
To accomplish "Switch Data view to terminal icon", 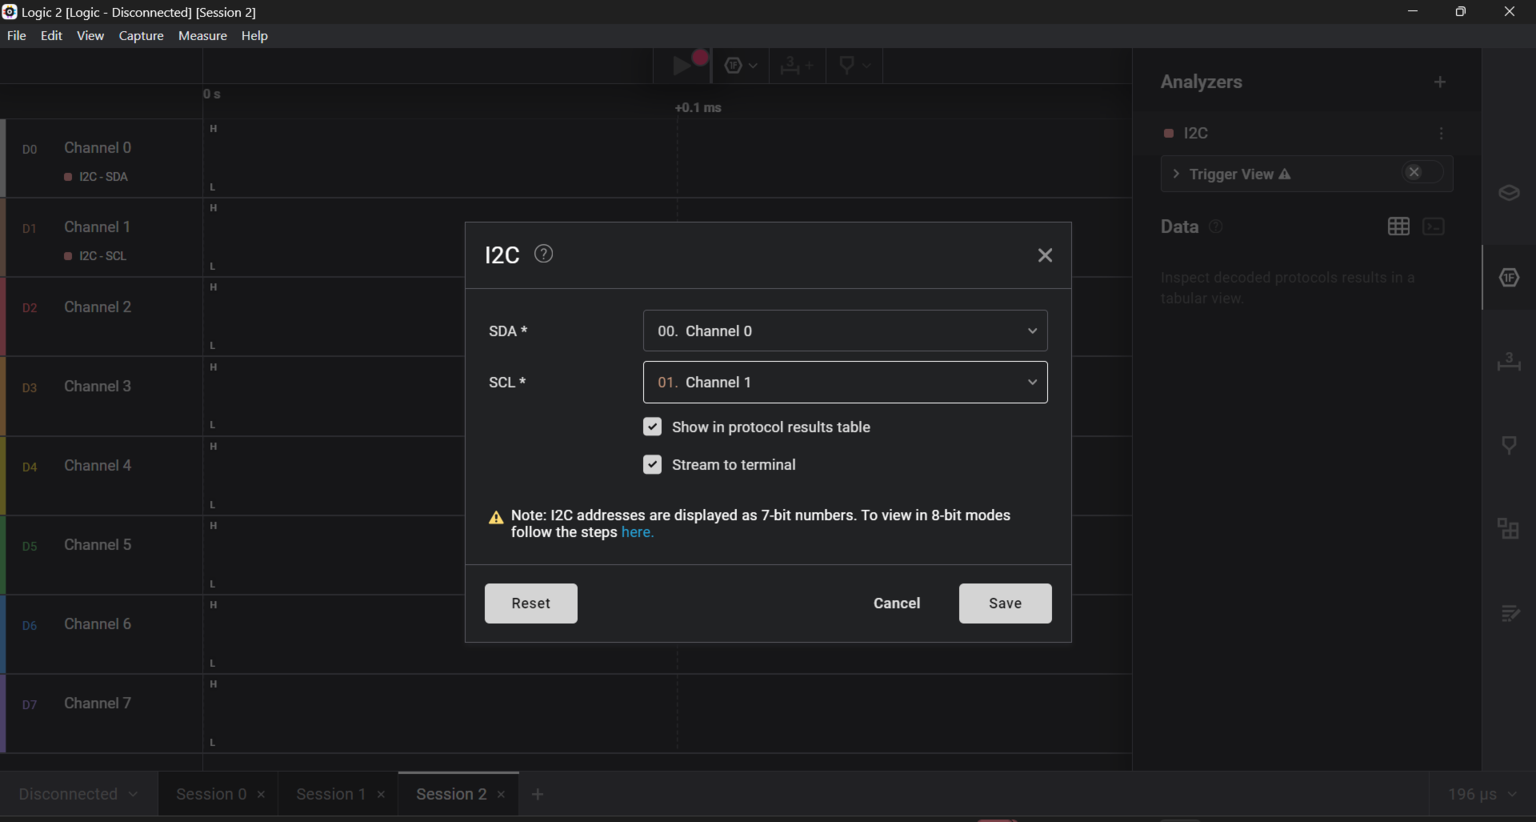I will pyautogui.click(x=1434, y=227).
